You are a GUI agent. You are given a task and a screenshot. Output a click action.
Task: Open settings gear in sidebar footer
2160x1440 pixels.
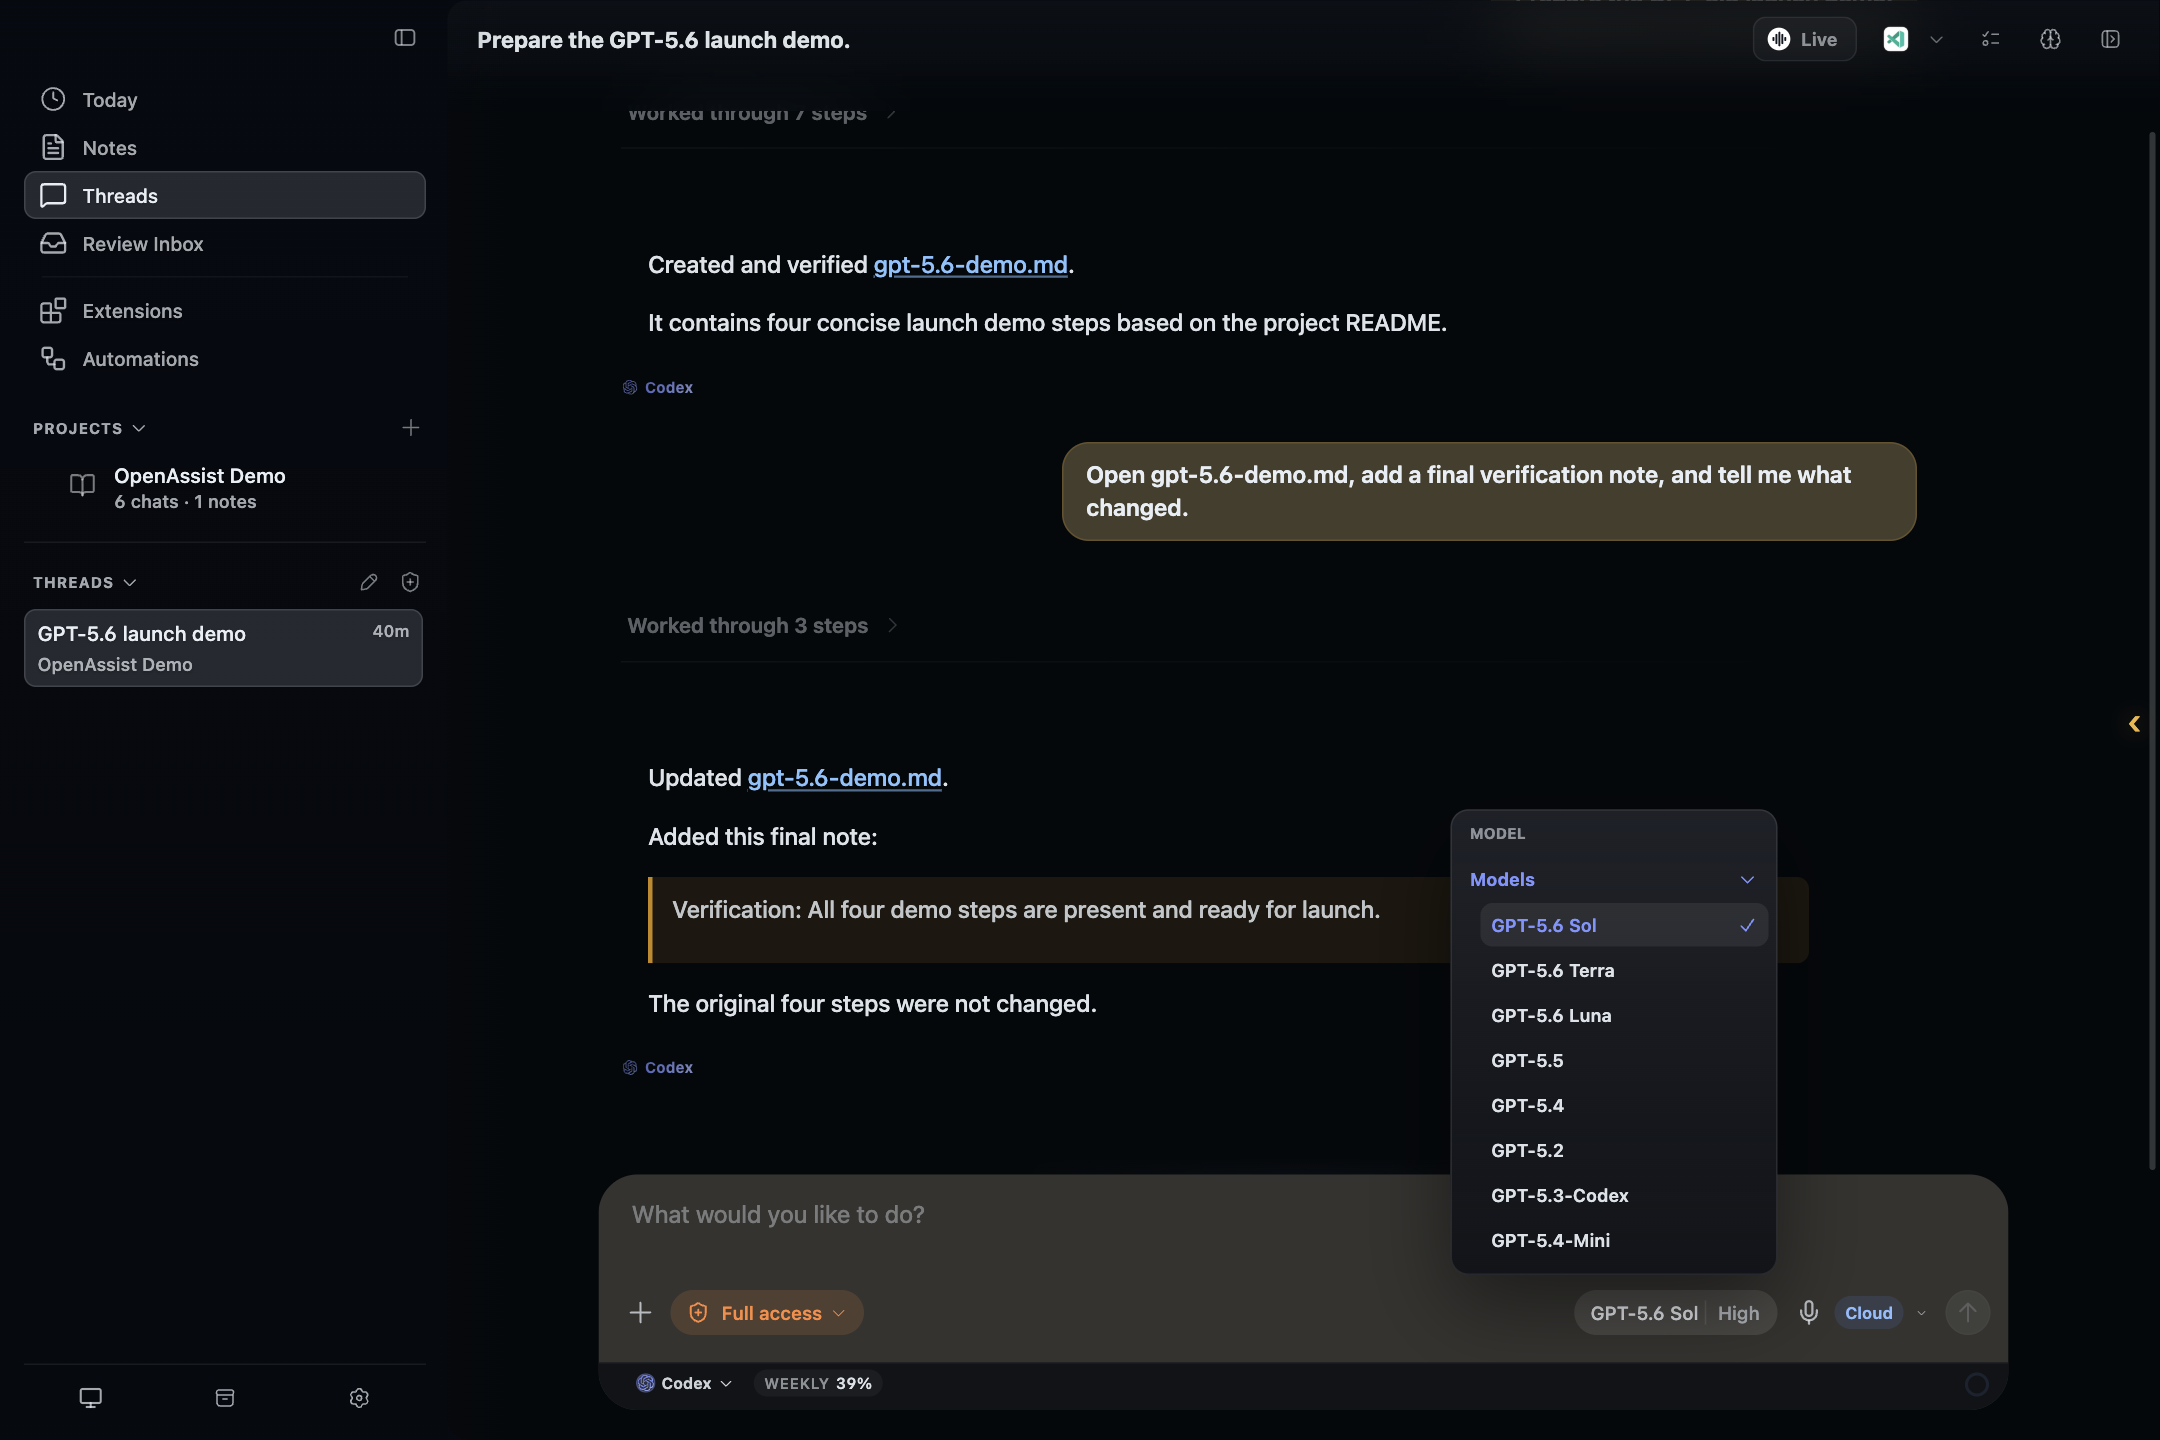point(359,1397)
